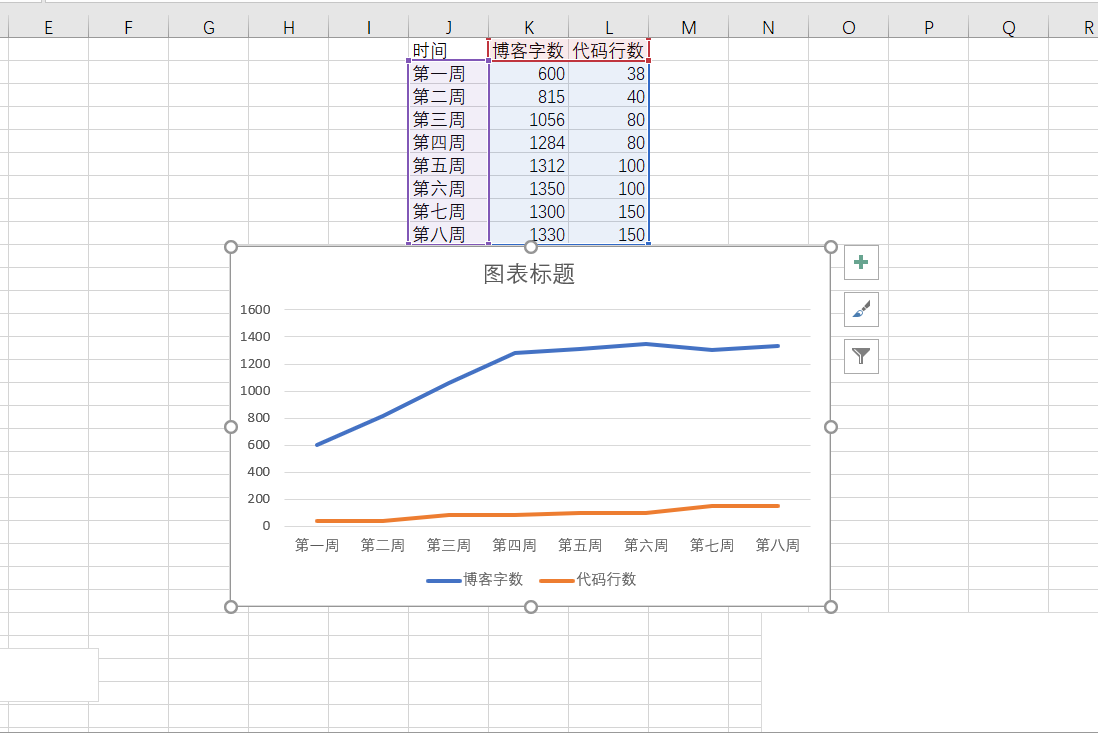The width and height of the screenshot is (1098, 733).
Task: Open the Chart Styles paintbrush button
Action: pos(861,309)
